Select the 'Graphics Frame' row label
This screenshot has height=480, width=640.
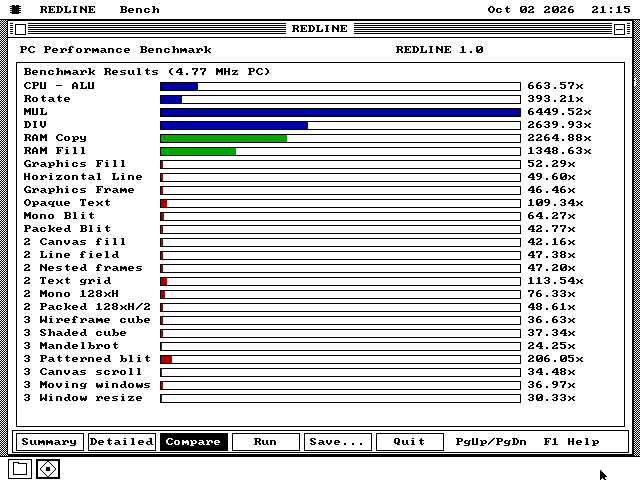[x=79, y=190]
